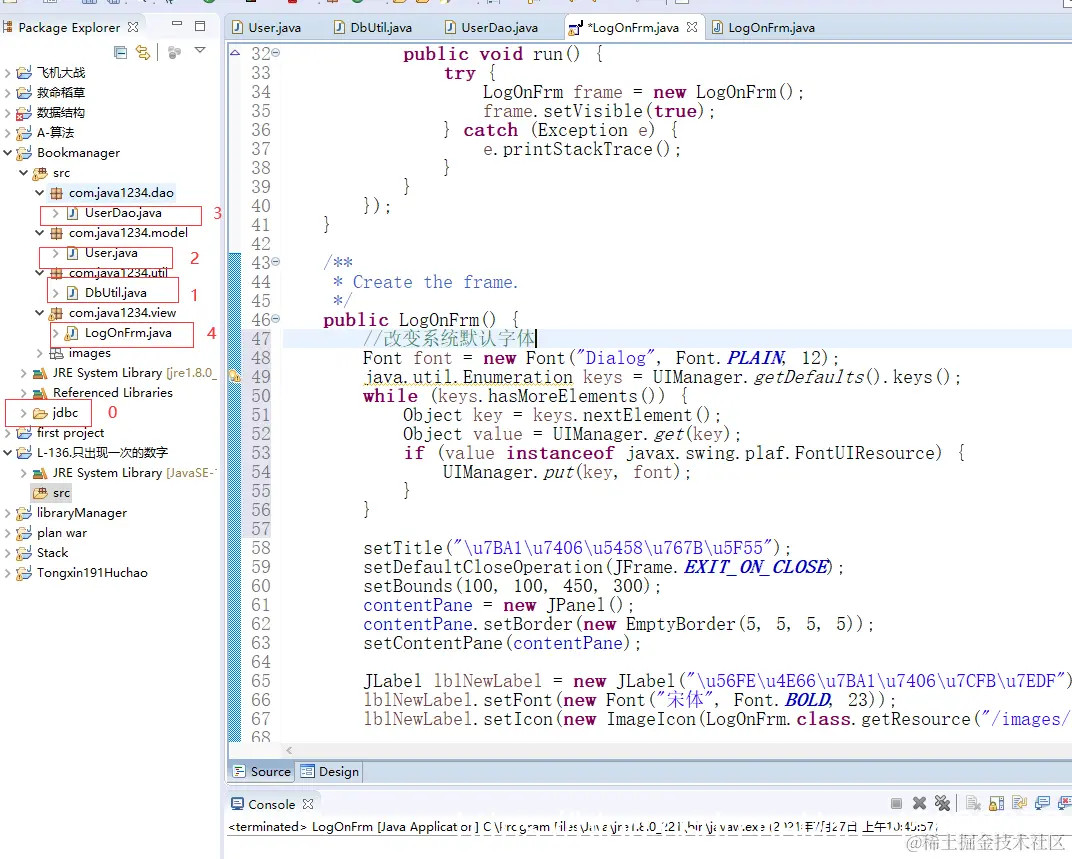
Task: Select the first project entry
Action: (x=70, y=433)
